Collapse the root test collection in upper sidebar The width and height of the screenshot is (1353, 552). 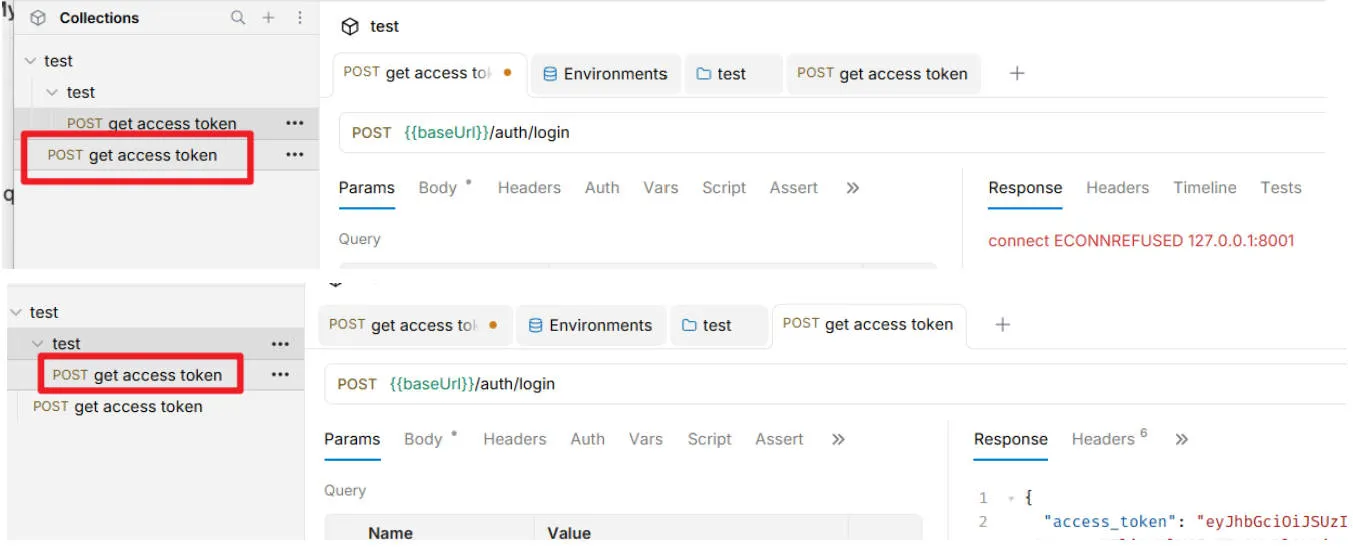(30, 61)
